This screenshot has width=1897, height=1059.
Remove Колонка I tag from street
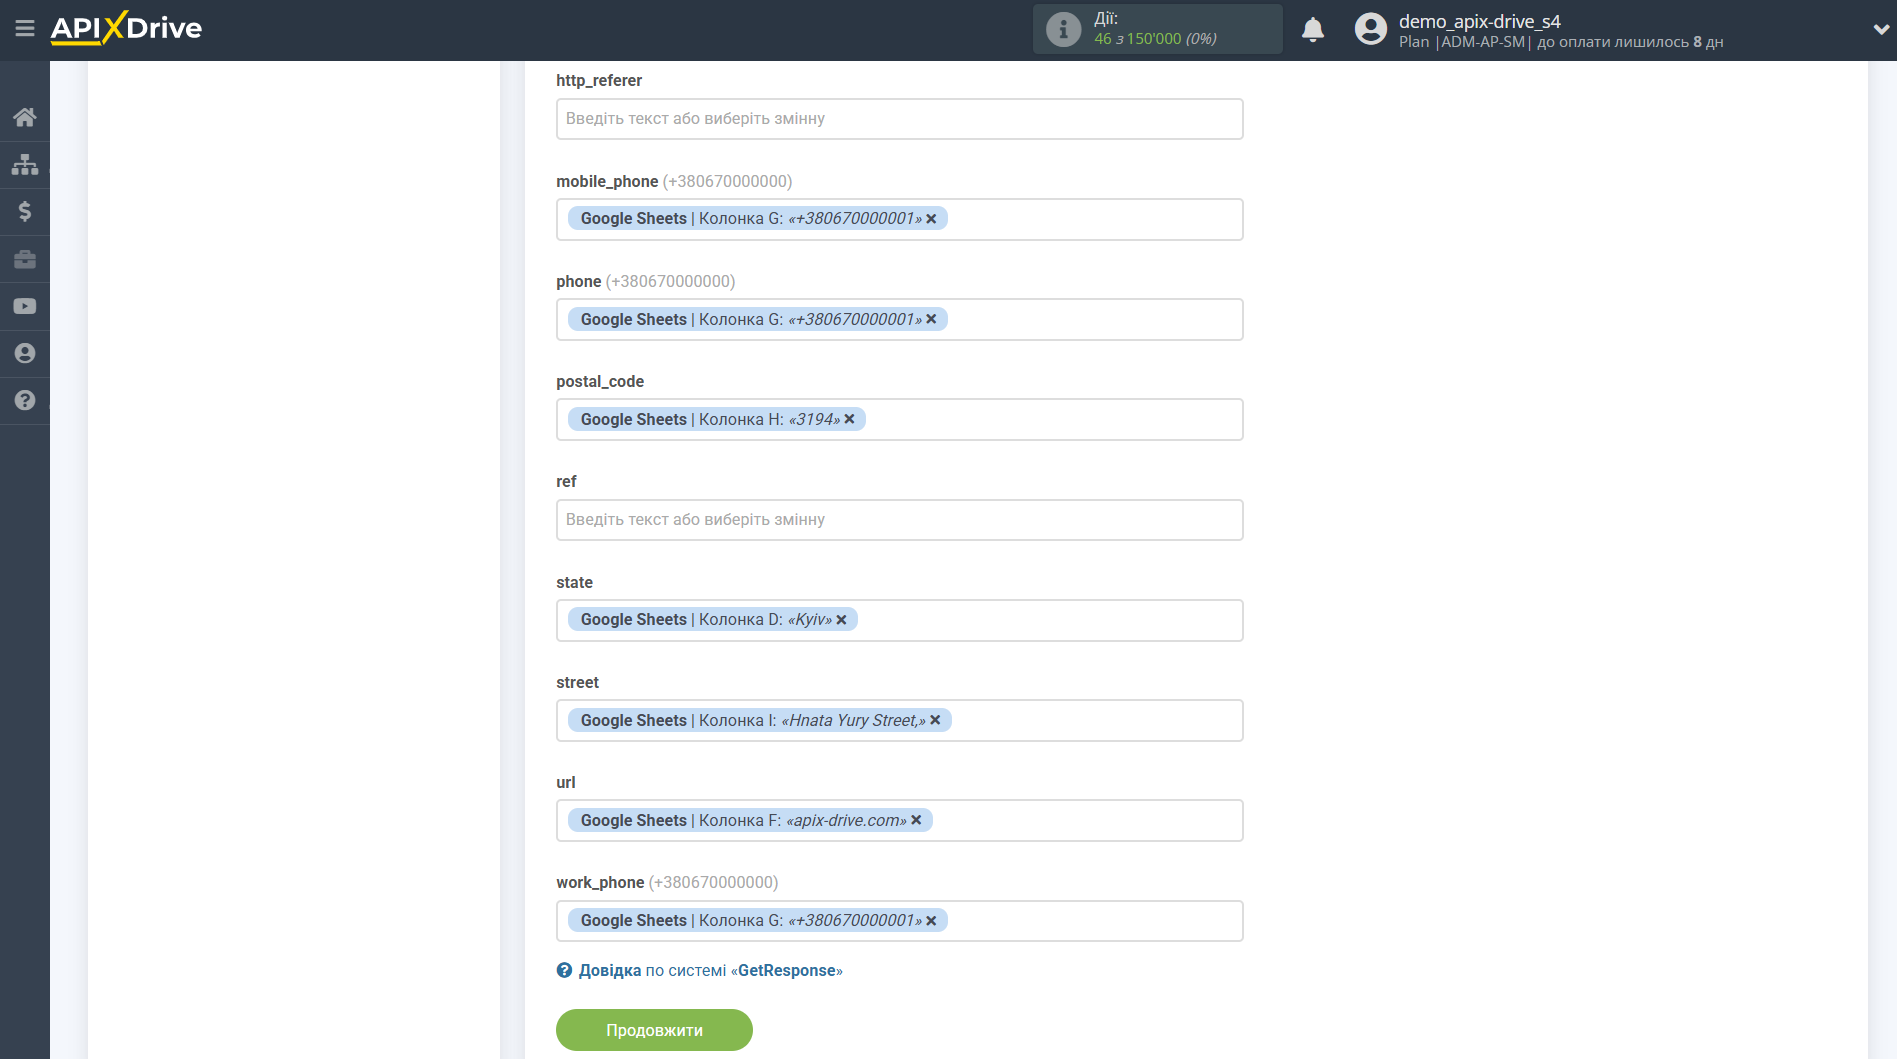(x=935, y=720)
